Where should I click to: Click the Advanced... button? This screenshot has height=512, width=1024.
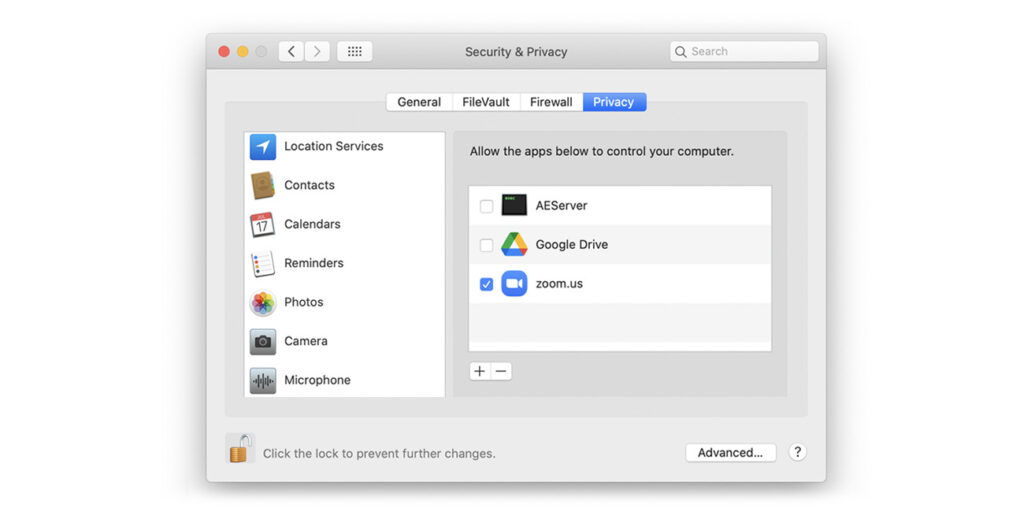pos(730,453)
